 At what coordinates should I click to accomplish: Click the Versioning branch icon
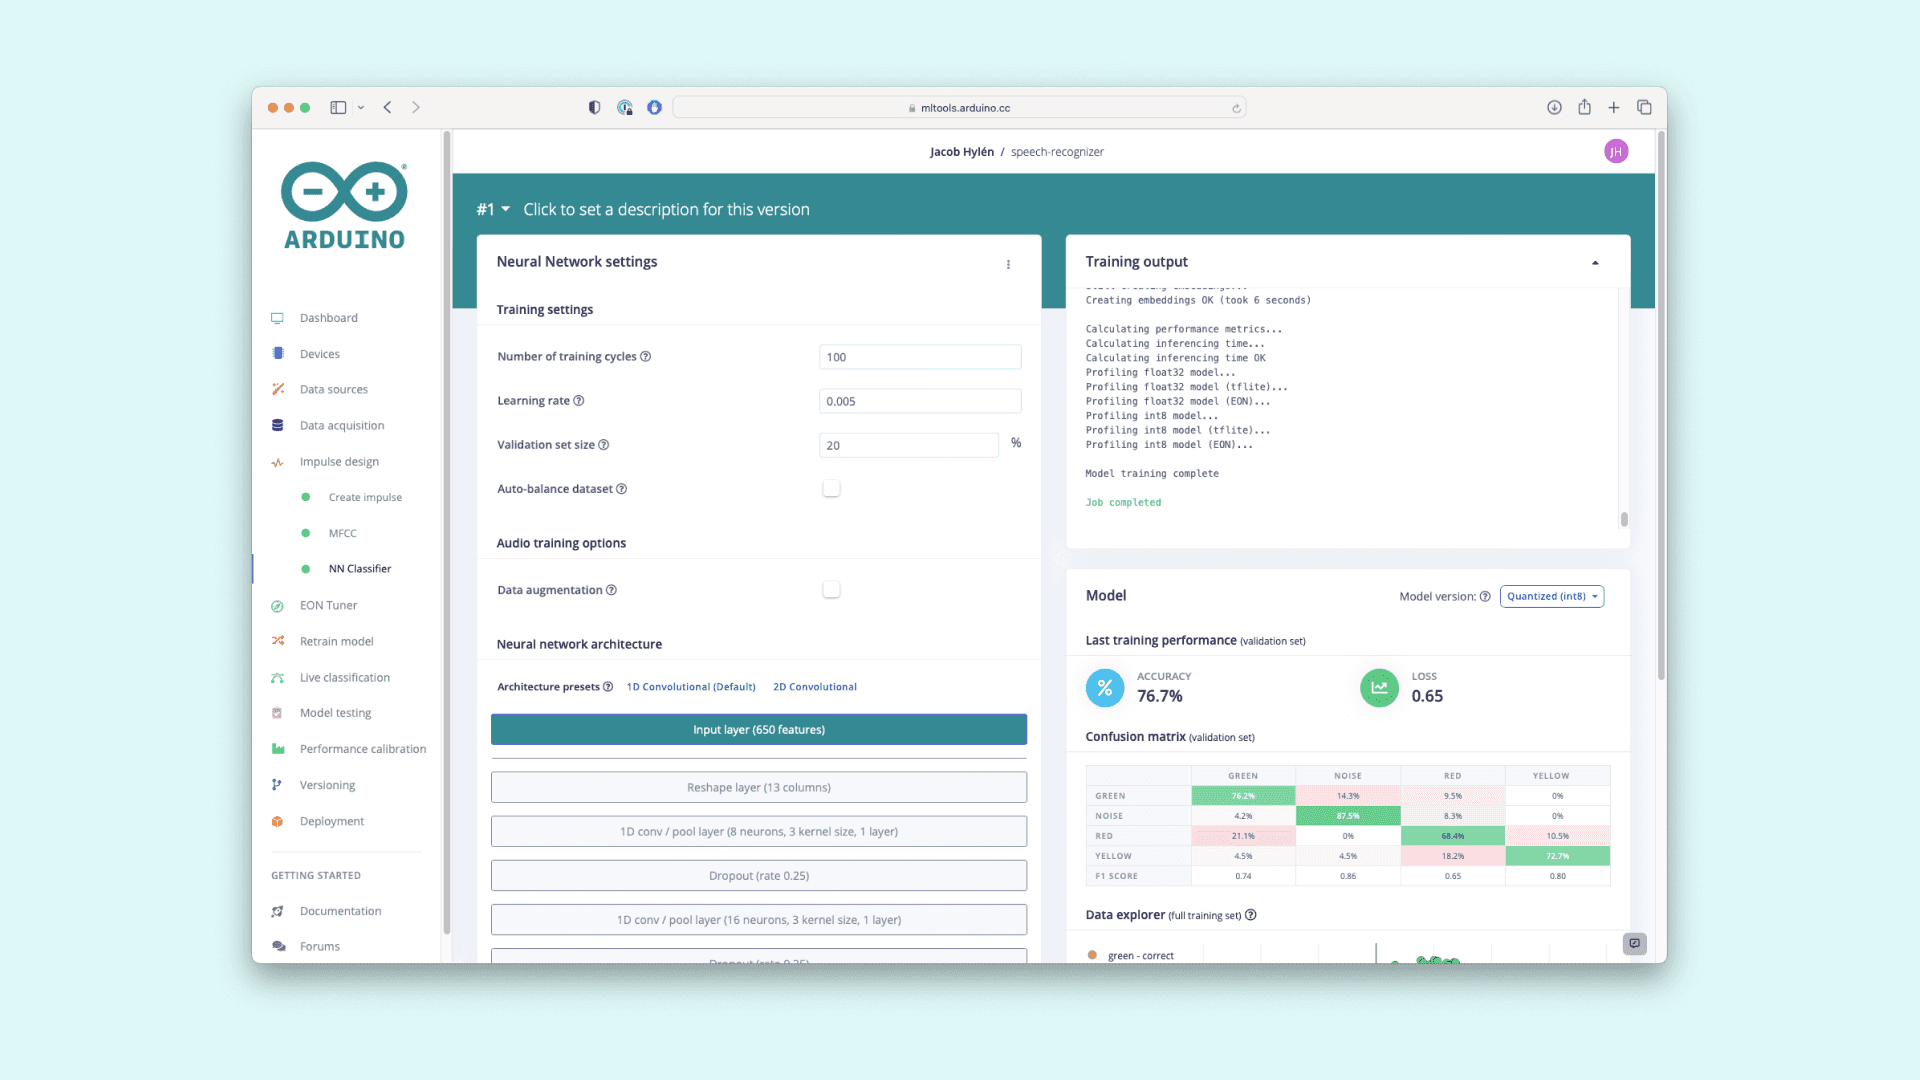point(277,785)
